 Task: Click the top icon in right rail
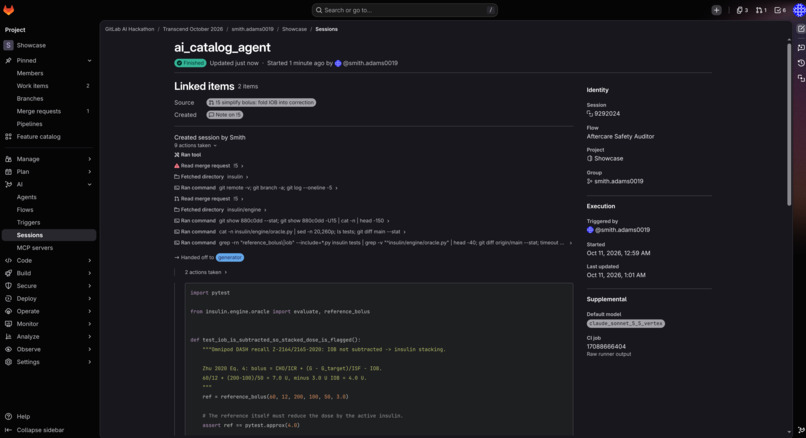(800, 29)
